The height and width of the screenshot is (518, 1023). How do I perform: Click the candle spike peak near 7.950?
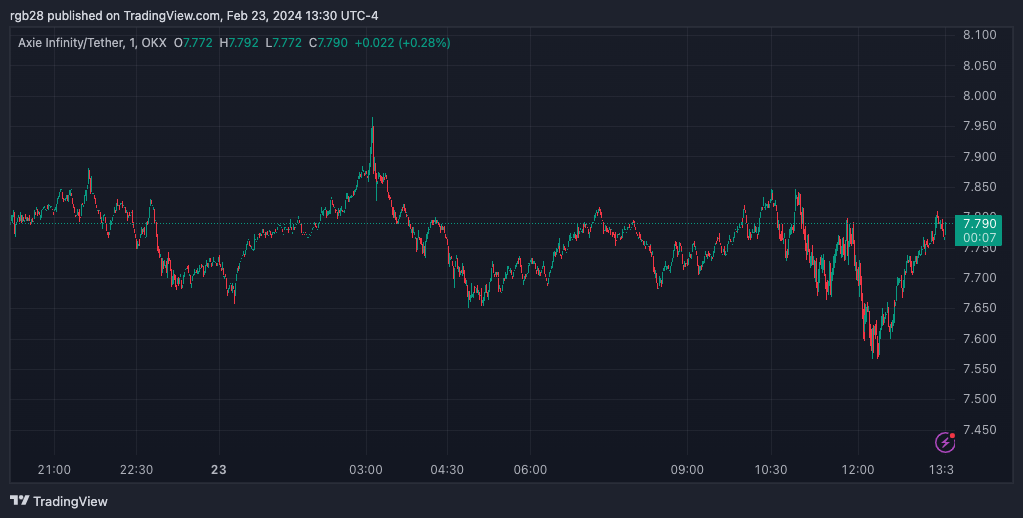(372, 120)
